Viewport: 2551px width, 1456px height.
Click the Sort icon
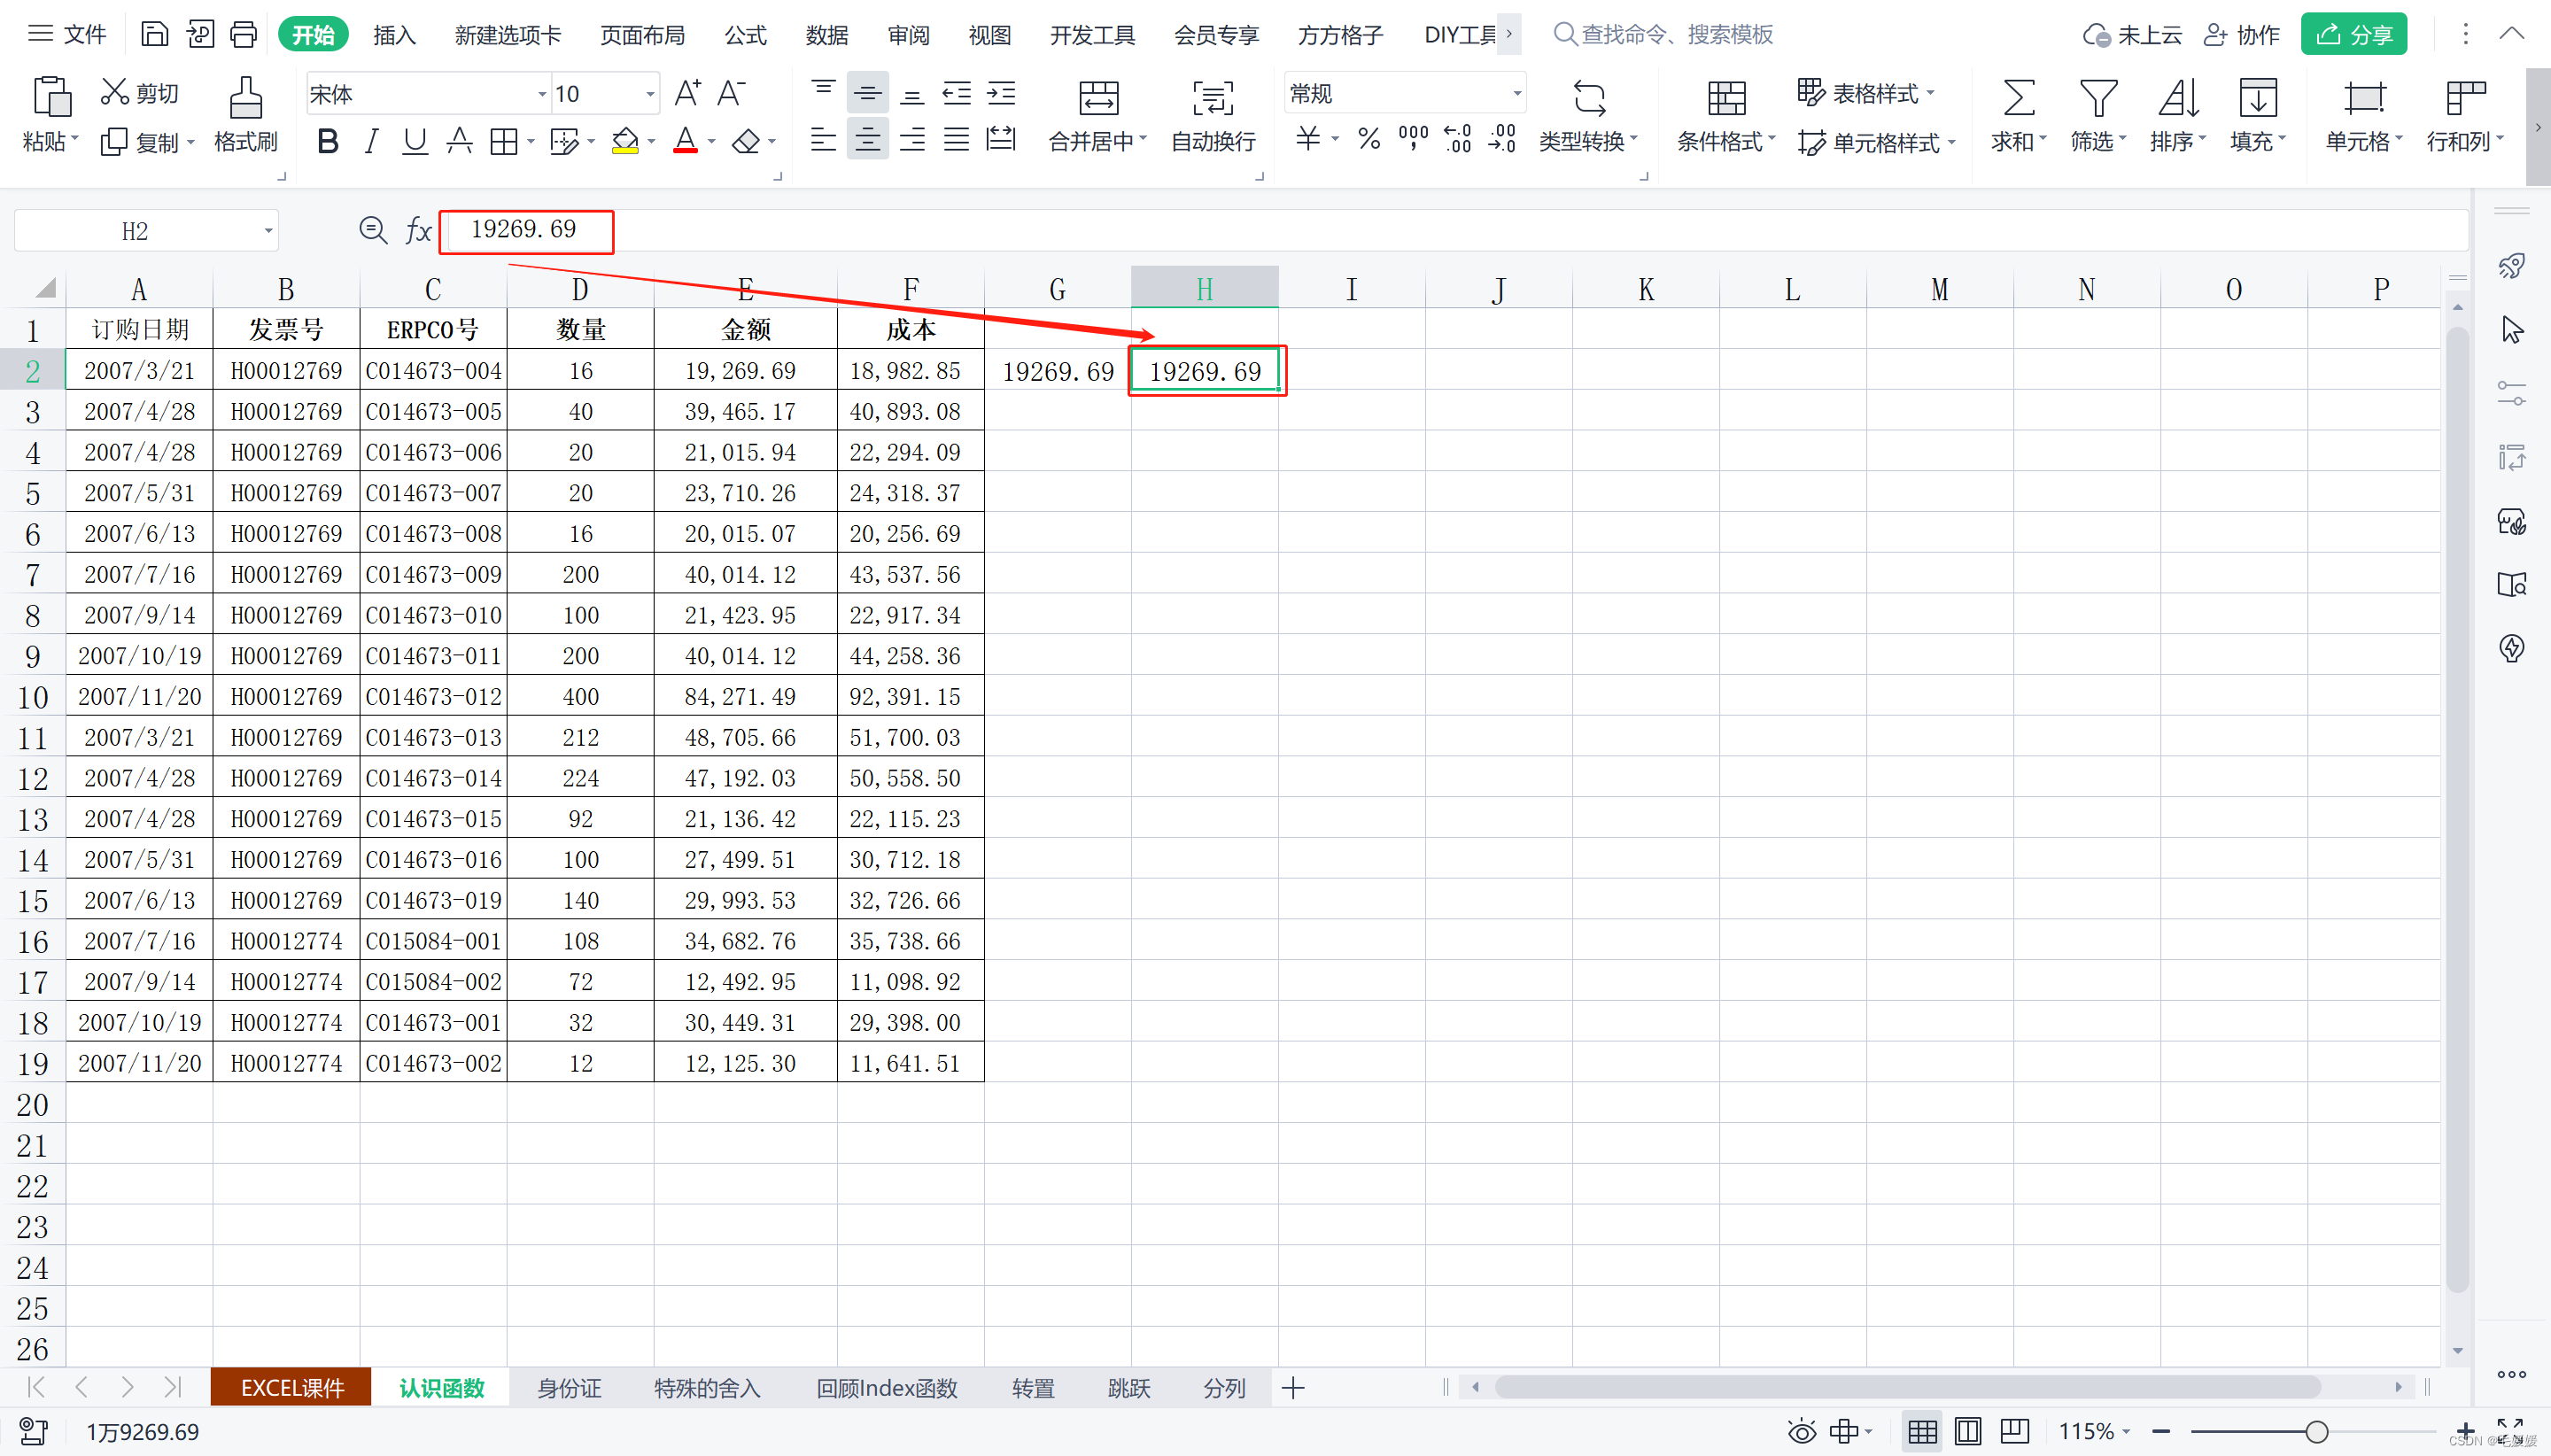[2178, 98]
